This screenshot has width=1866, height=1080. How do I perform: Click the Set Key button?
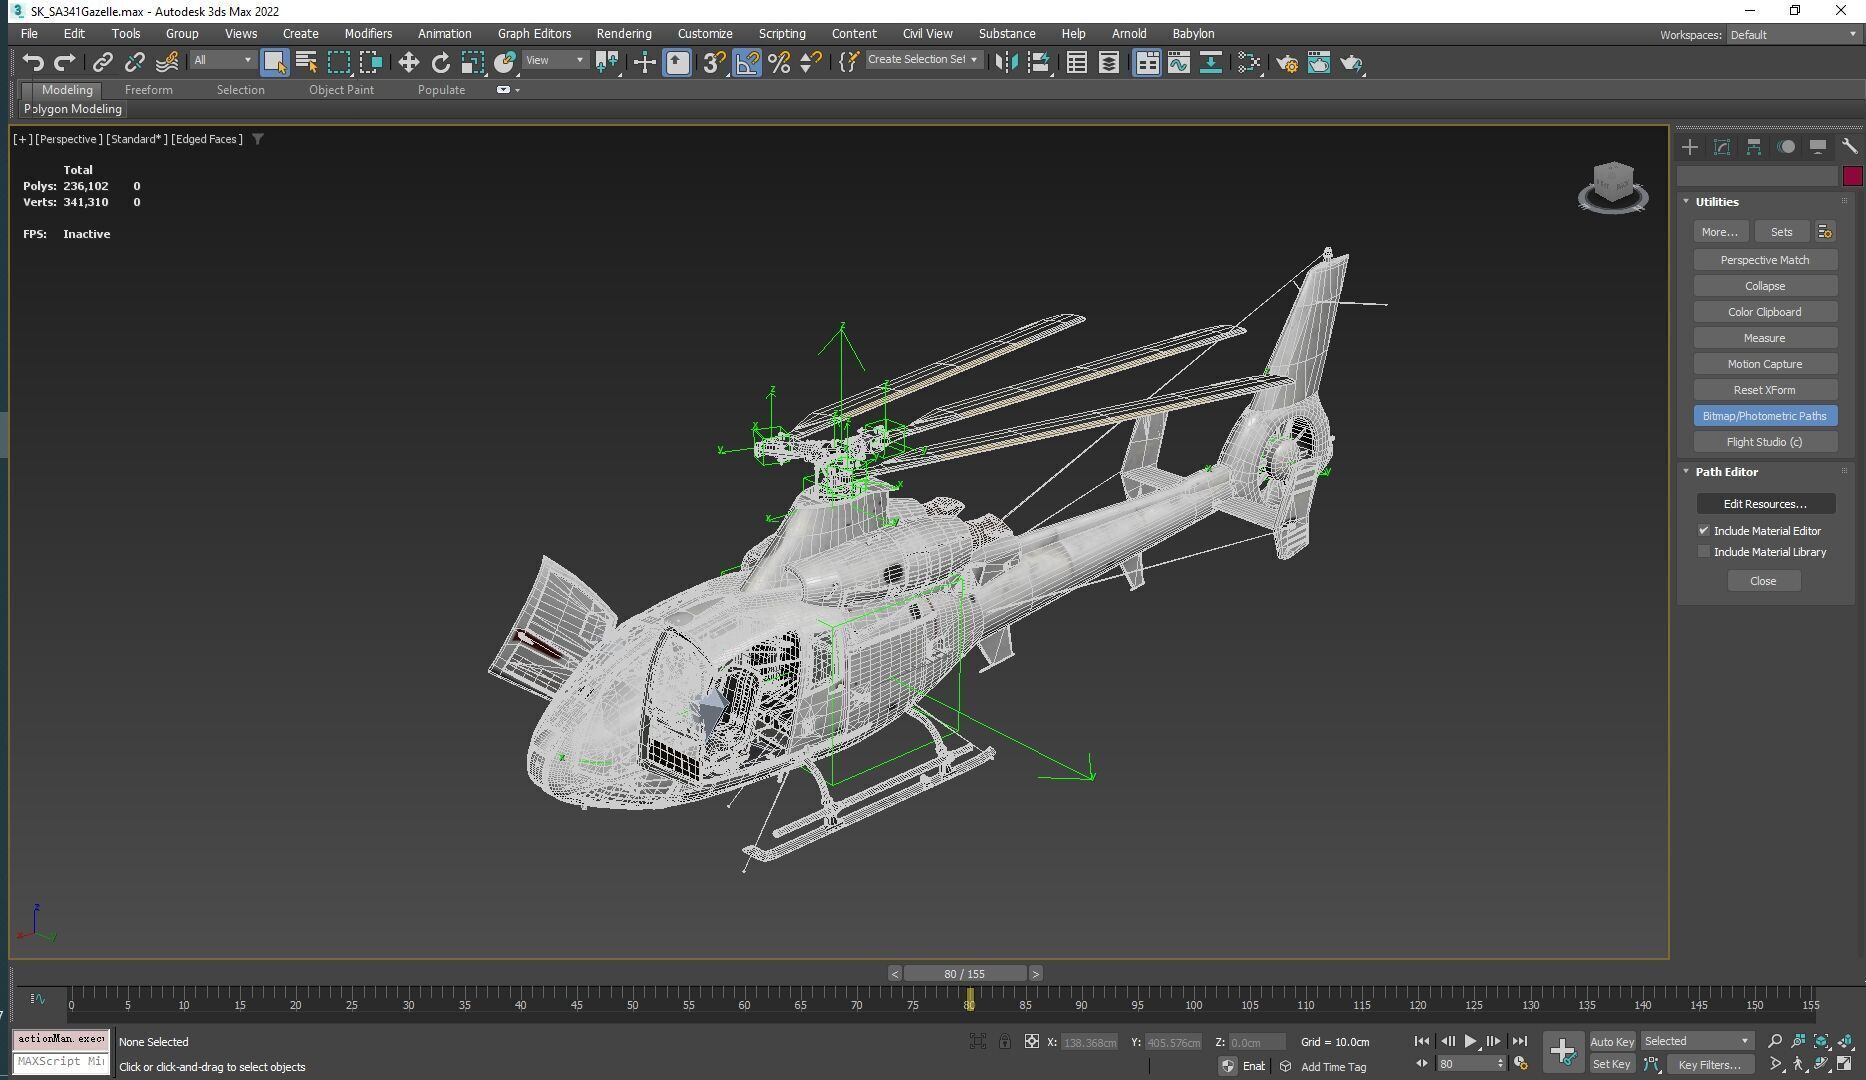click(x=1611, y=1064)
